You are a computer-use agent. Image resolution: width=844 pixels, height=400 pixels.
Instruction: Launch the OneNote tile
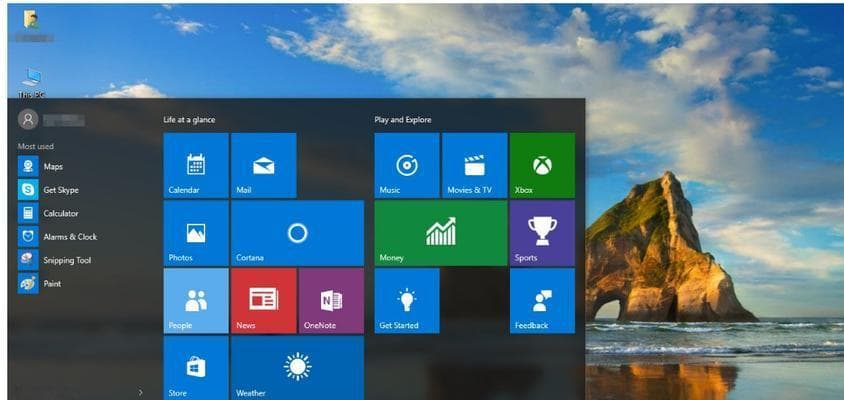click(331, 301)
